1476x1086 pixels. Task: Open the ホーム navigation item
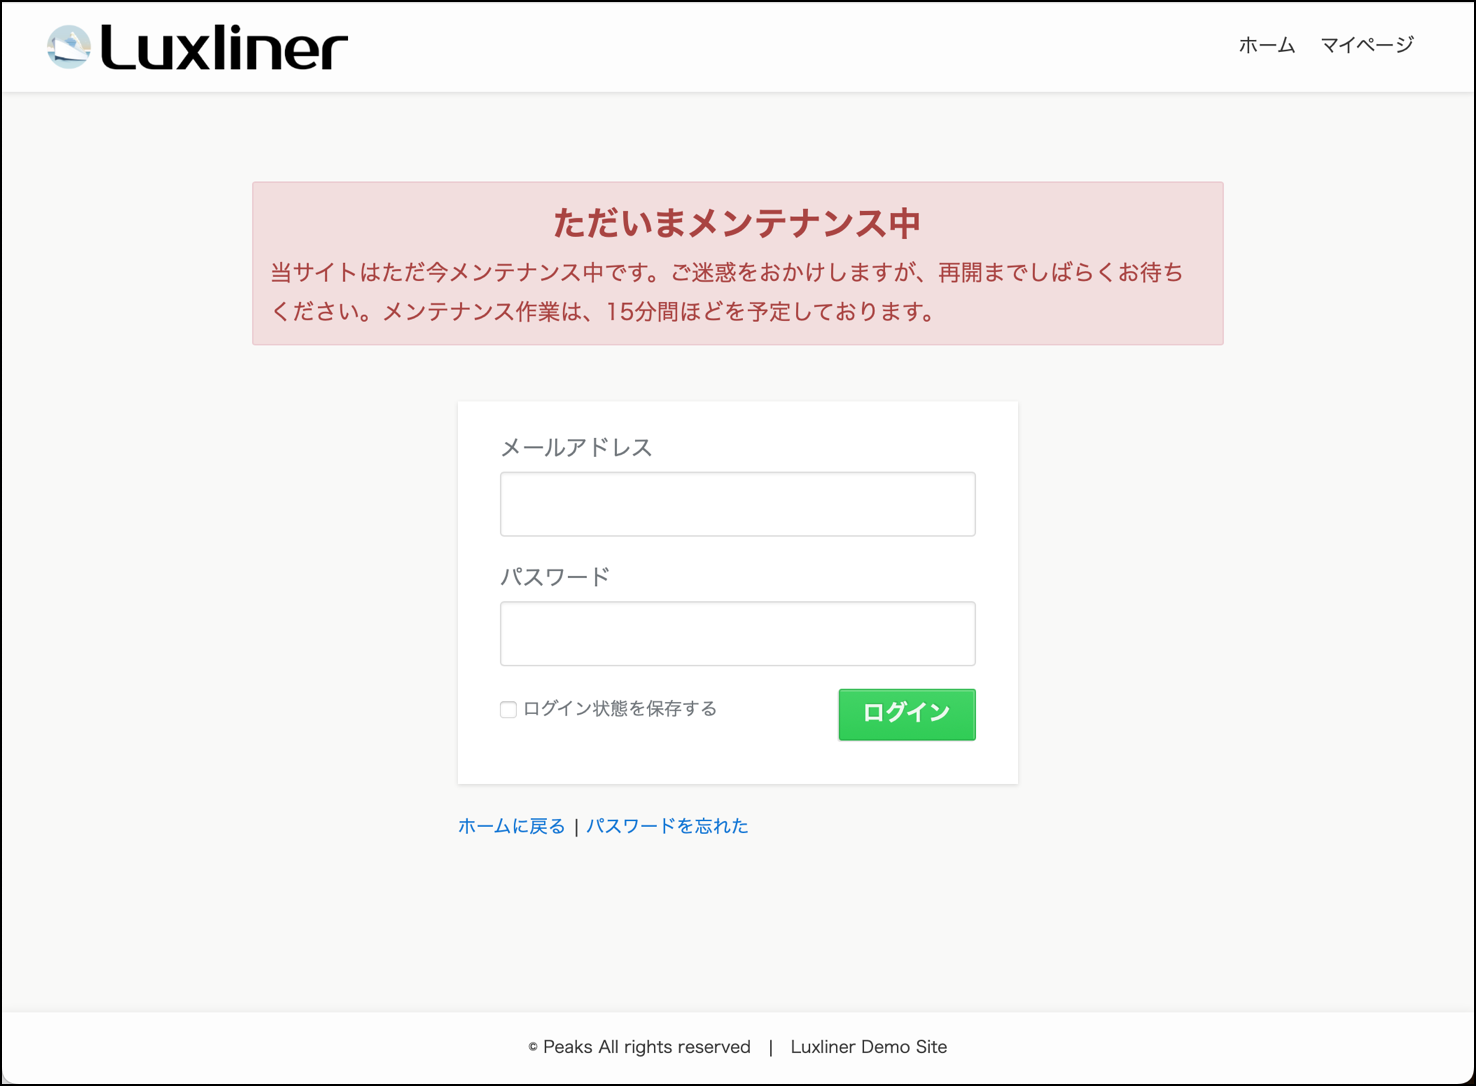point(1266,45)
